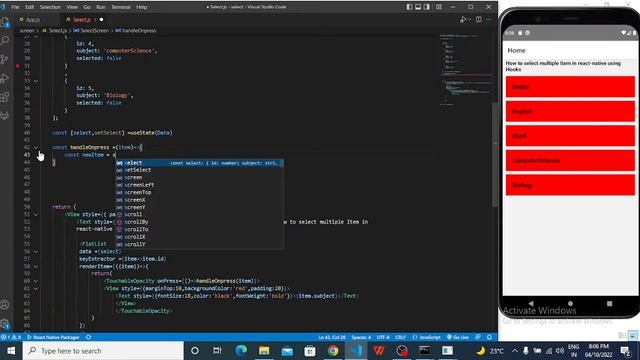Click the Windows Start button

pos(11,351)
